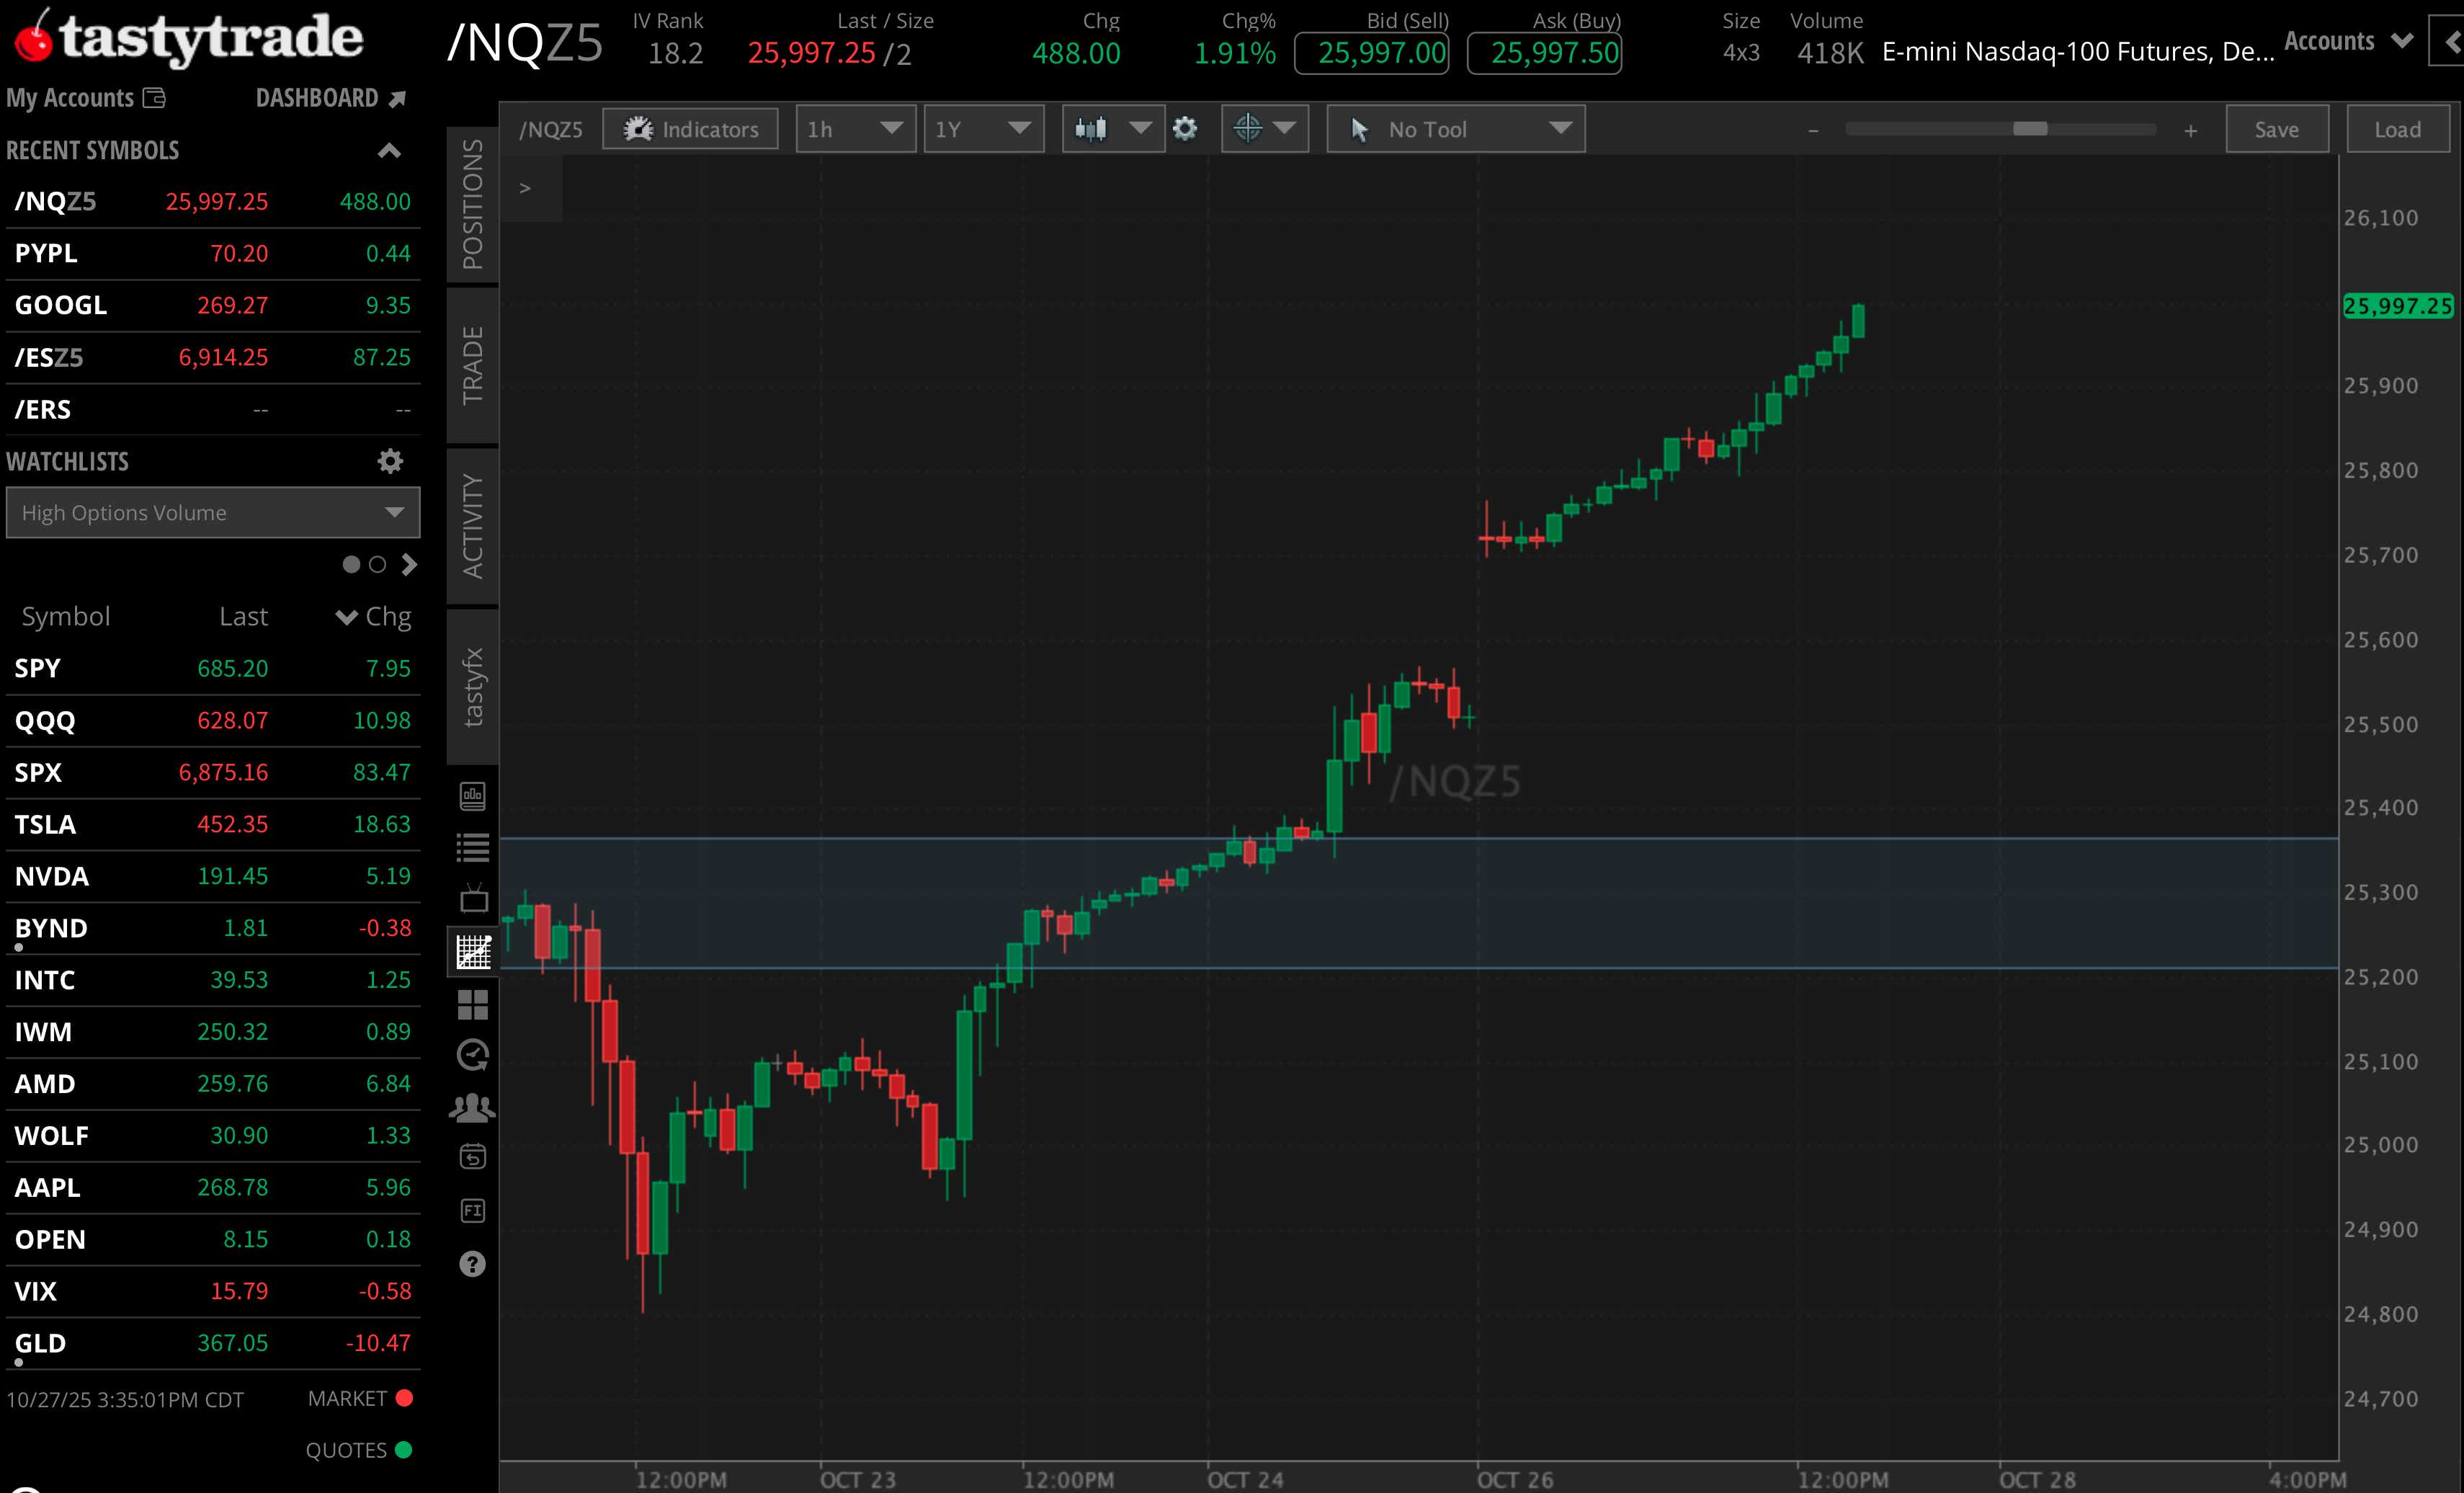Select the first watchlist page dot
The width and height of the screenshot is (2464, 1493).
(351, 565)
